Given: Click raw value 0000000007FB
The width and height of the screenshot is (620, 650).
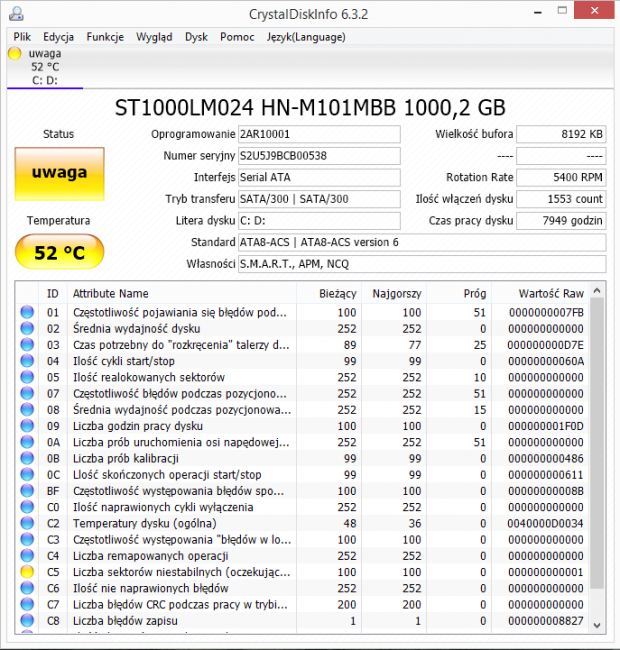Looking at the screenshot, I should tap(546, 312).
